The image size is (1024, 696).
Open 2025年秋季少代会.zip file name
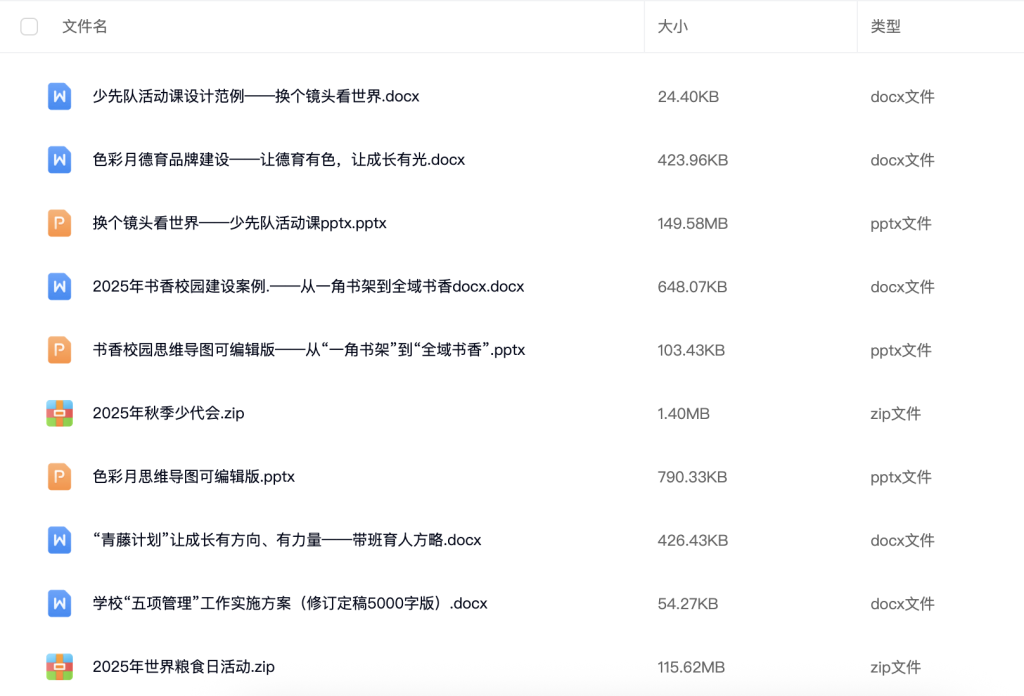pyautogui.click(x=168, y=413)
